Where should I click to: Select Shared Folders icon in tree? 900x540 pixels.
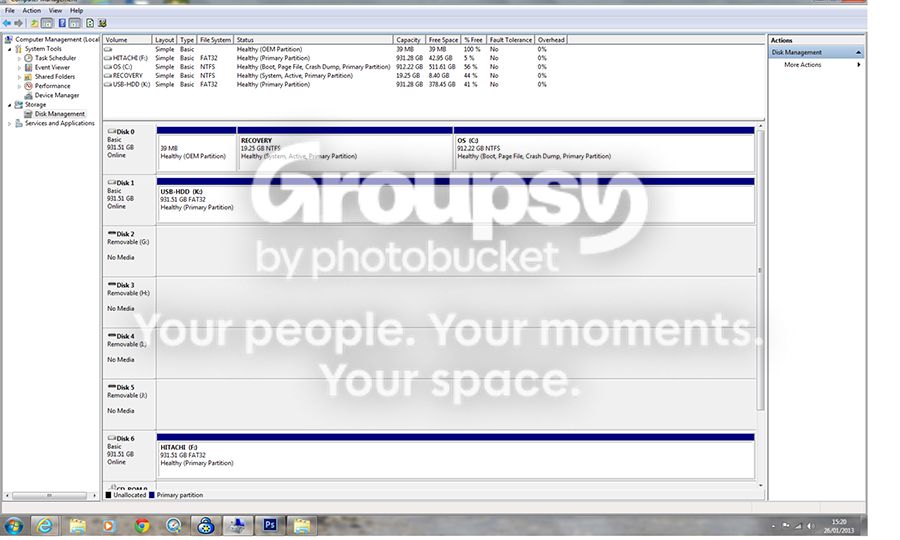point(28,76)
